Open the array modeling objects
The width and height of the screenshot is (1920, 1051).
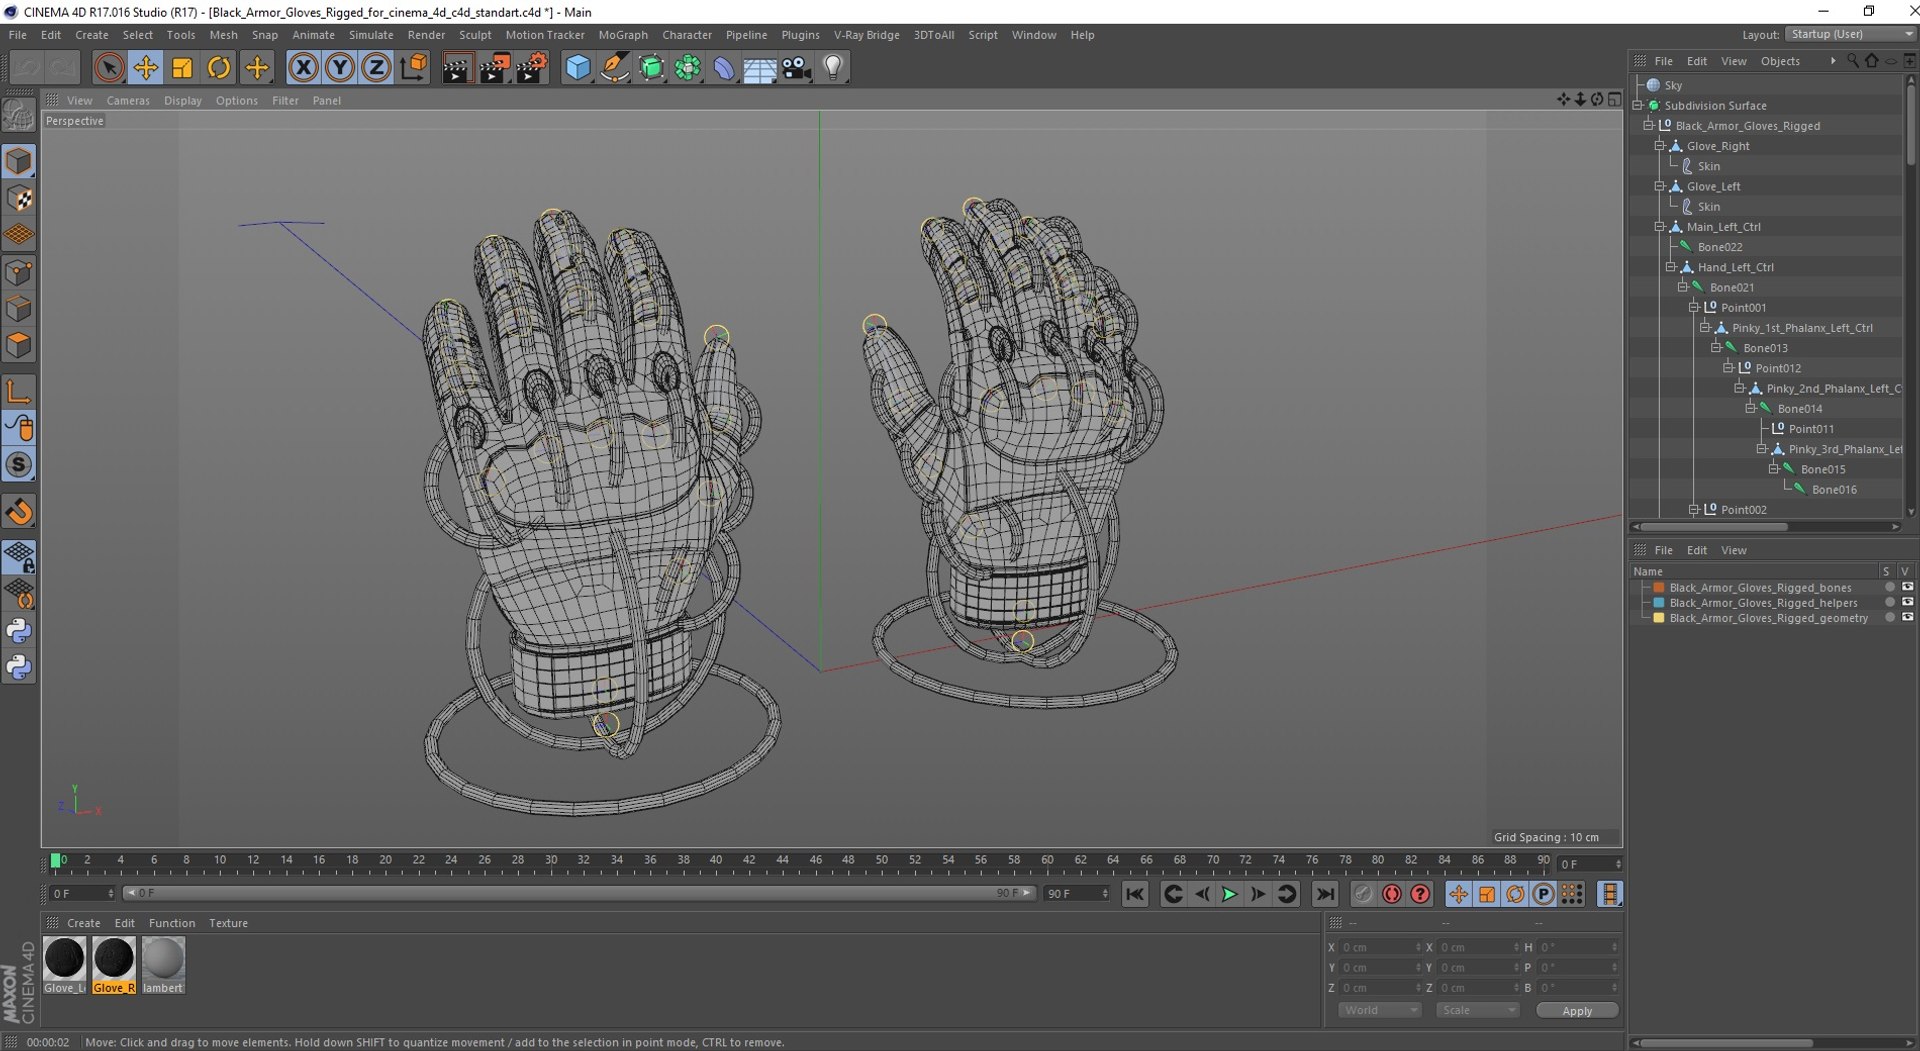688,68
